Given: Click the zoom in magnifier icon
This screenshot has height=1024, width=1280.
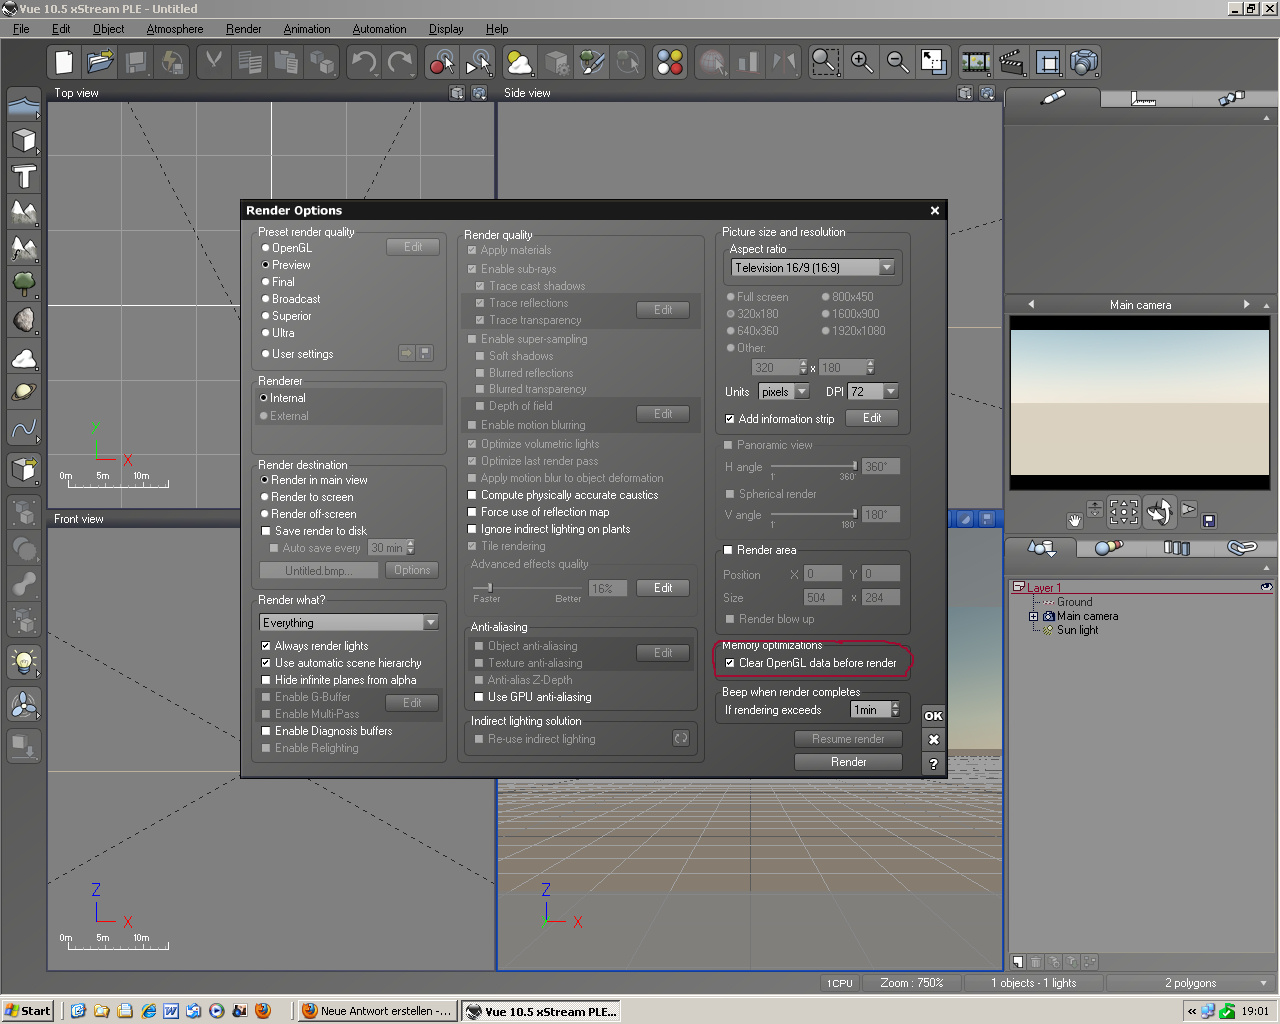Looking at the screenshot, I should 861,63.
